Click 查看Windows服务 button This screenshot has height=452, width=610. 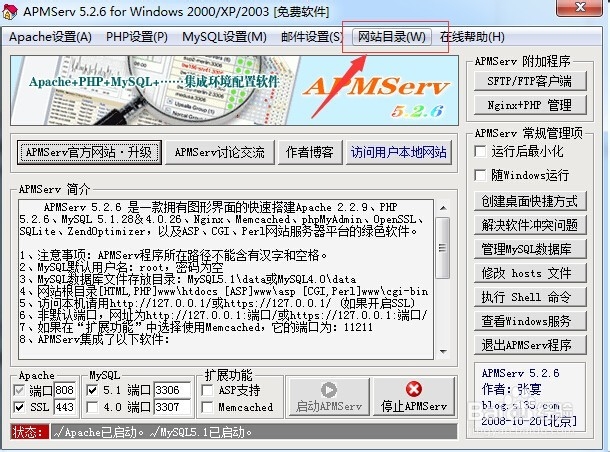pyautogui.click(x=530, y=321)
